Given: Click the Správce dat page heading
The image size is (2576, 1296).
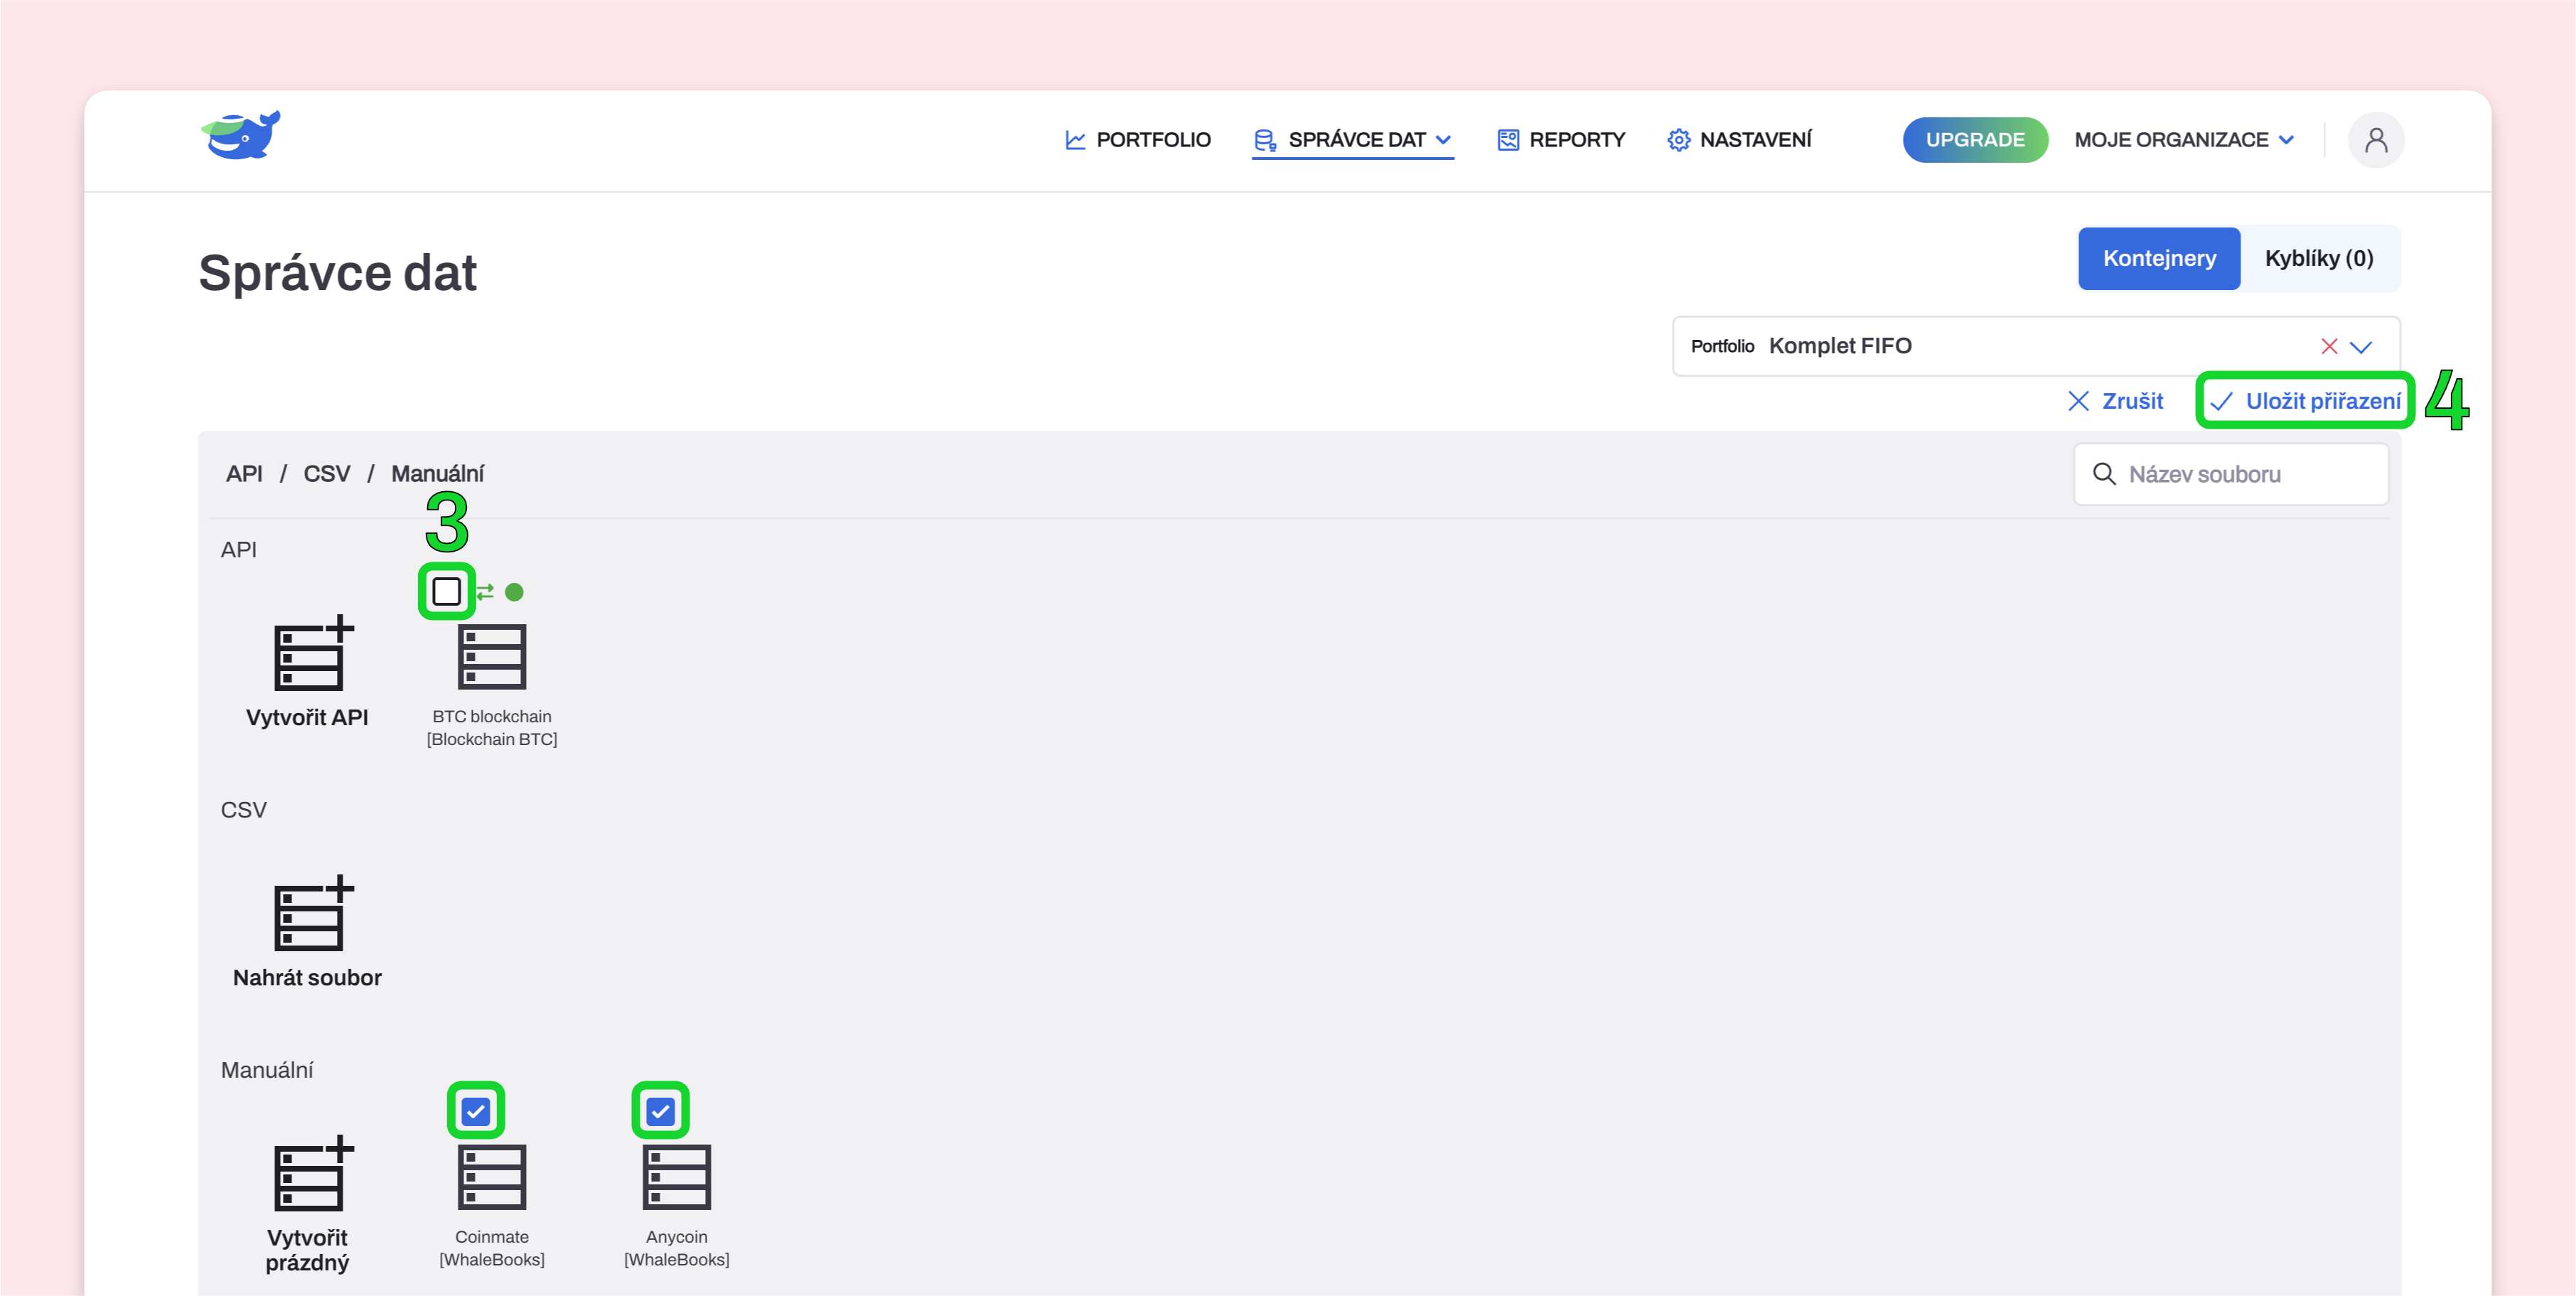Looking at the screenshot, I should (338, 273).
